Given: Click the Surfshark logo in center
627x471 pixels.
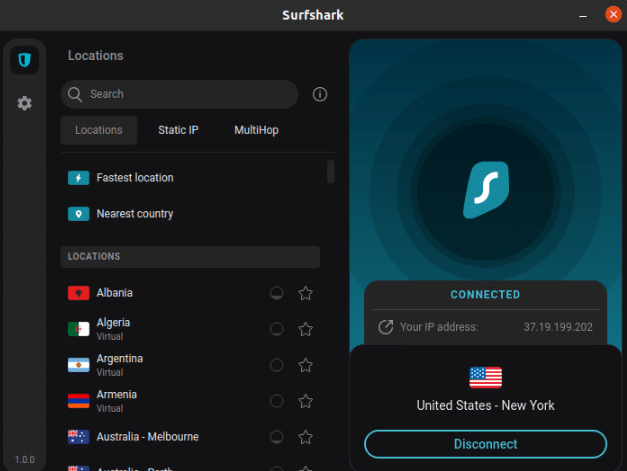Looking at the screenshot, I should 486,190.
